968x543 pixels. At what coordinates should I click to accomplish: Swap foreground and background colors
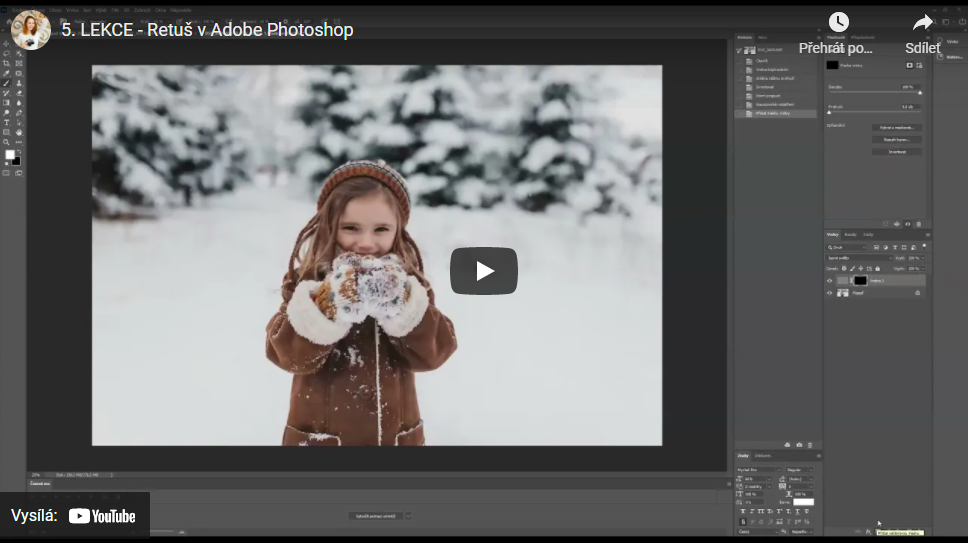coord(19,151)
